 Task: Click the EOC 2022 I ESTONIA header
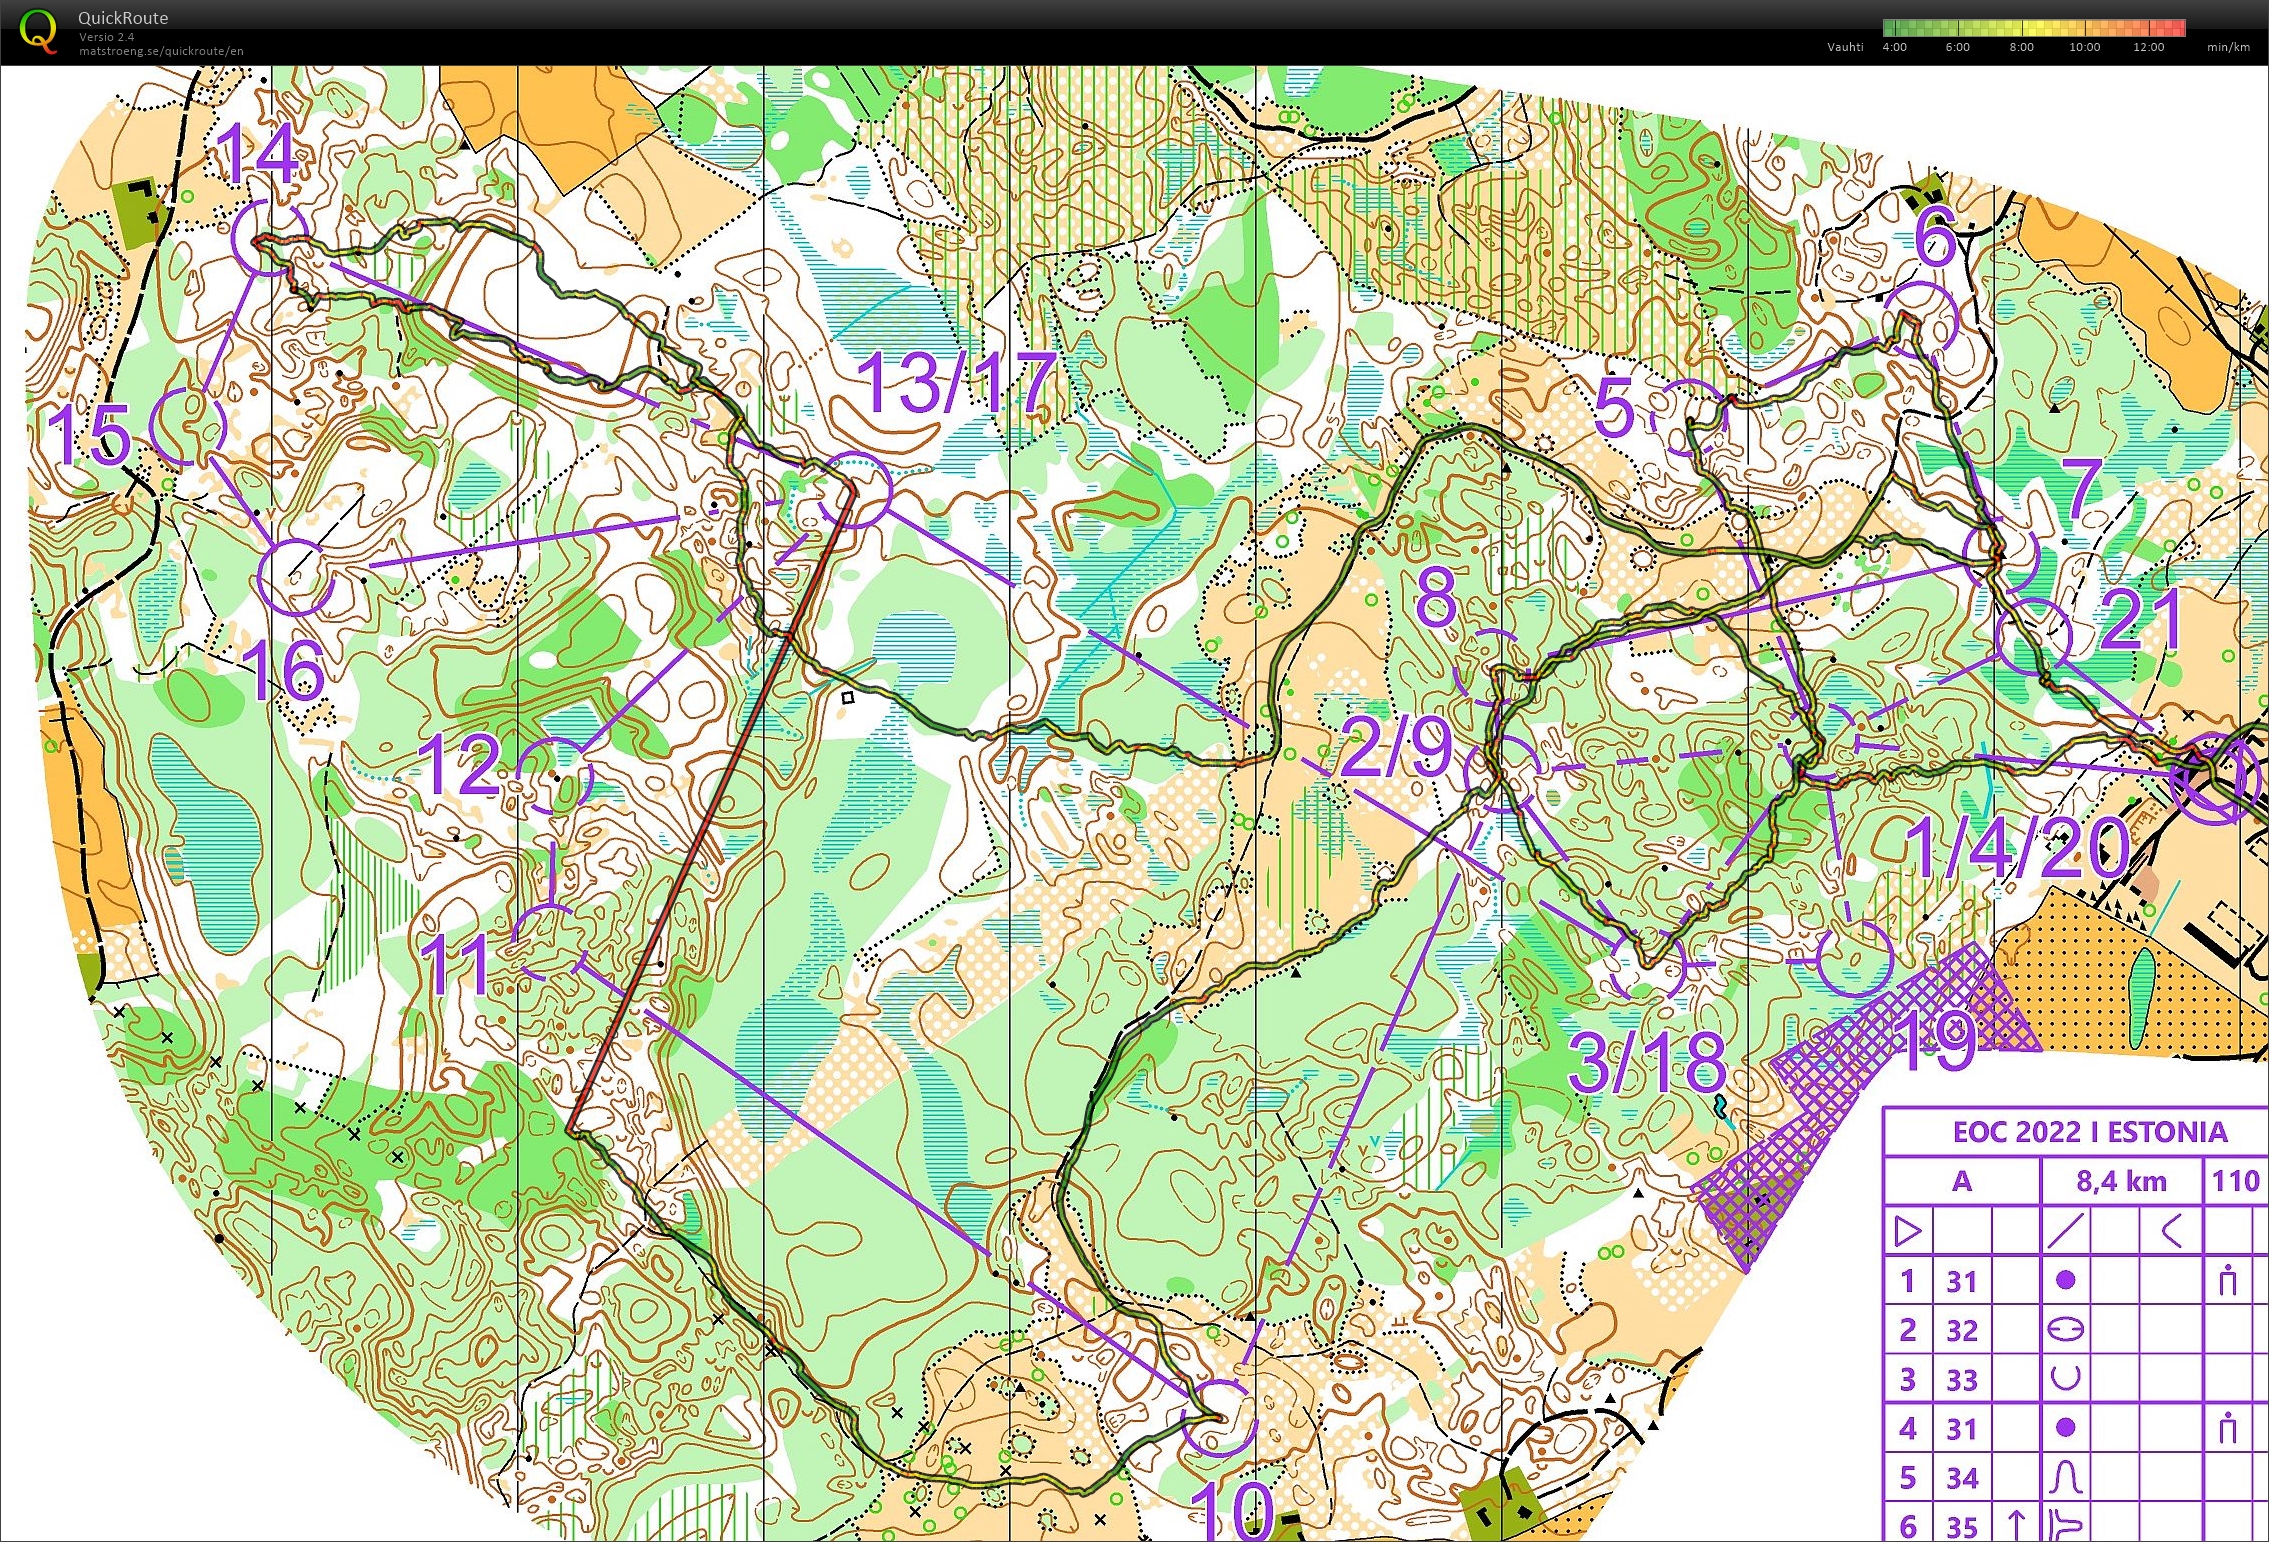click(x=2089, y=1132)
